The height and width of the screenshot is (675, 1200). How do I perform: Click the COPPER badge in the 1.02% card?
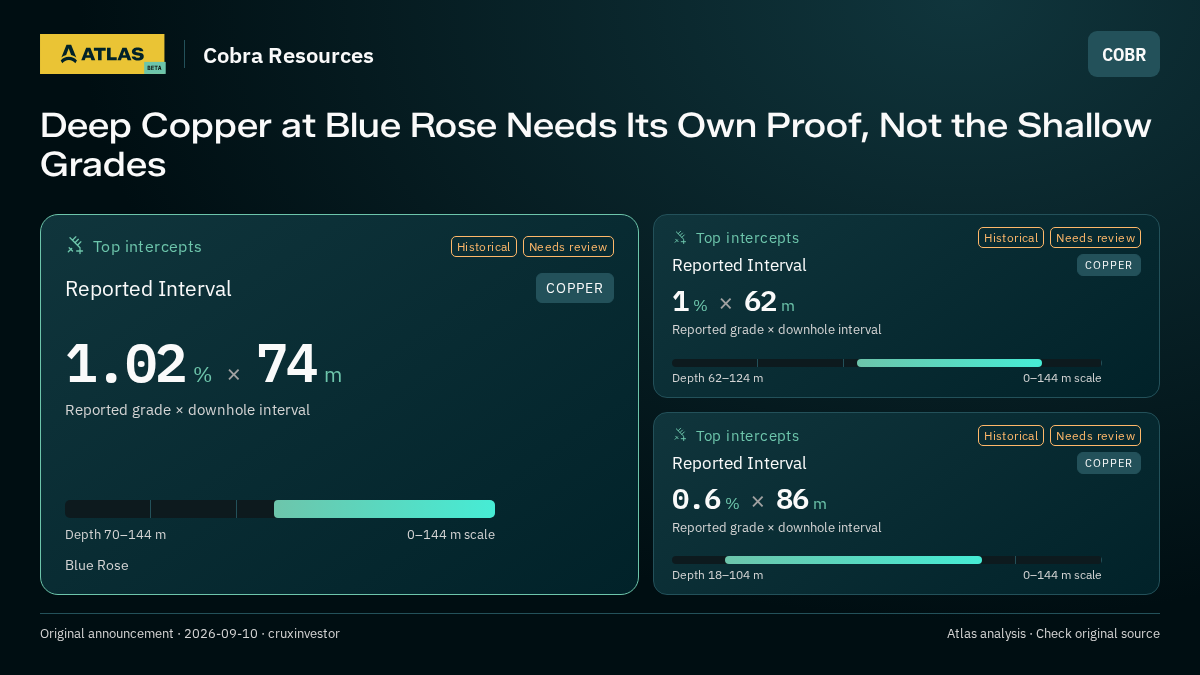[x=575, y=288]
